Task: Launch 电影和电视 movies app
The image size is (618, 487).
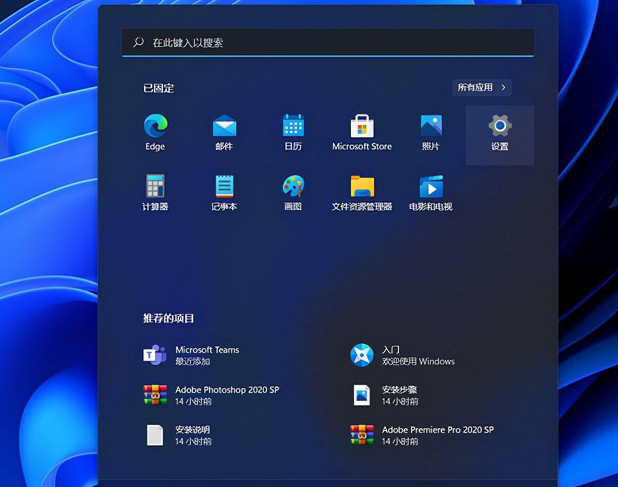Action: click(431, 187)
